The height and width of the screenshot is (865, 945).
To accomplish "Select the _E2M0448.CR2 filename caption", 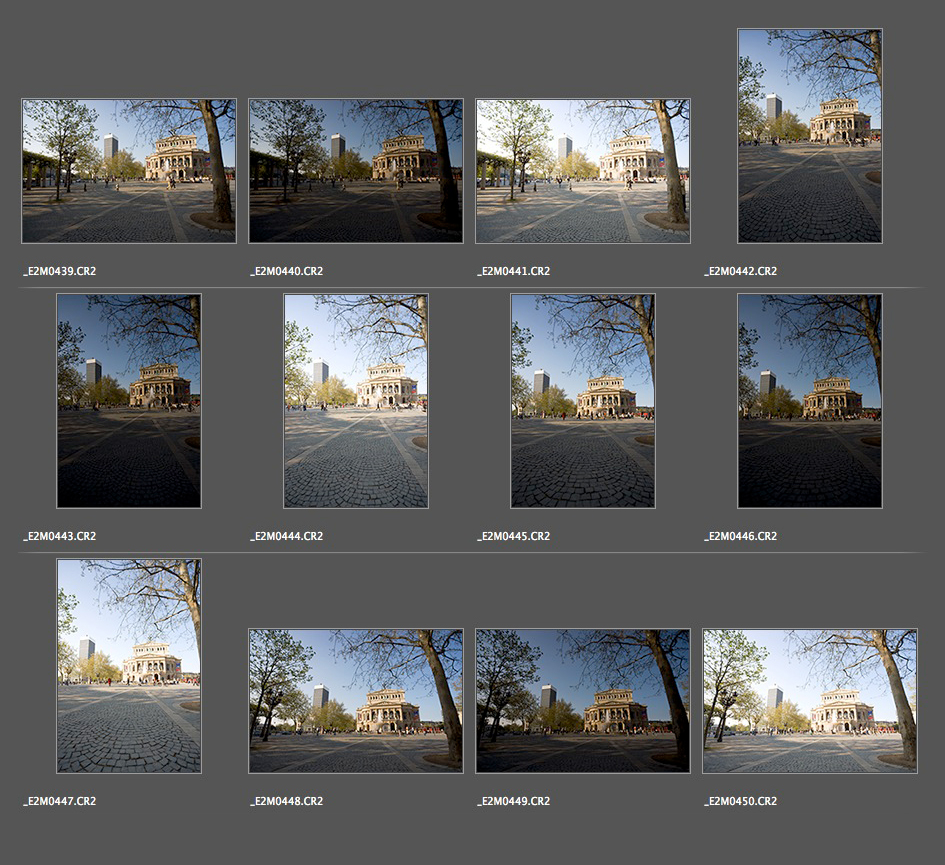I will click(x=287, y=801).
